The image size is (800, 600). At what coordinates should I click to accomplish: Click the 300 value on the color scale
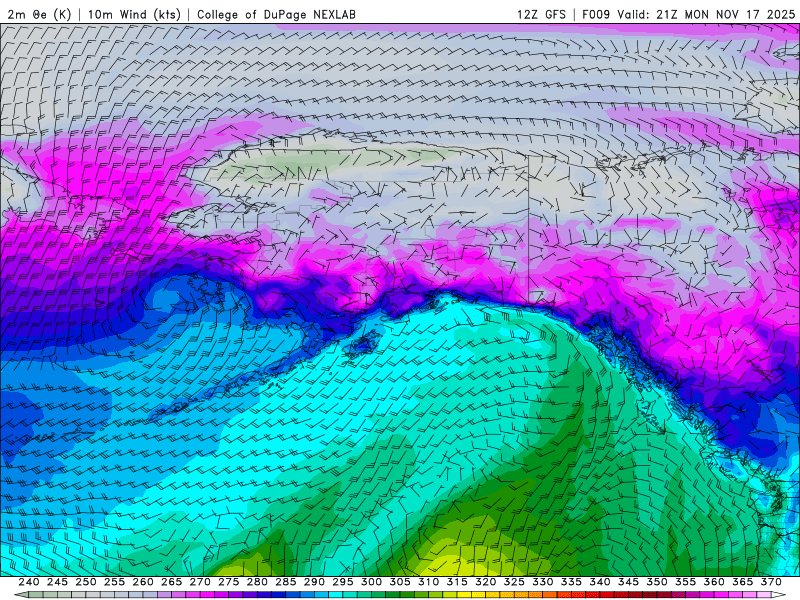point(371,582)
